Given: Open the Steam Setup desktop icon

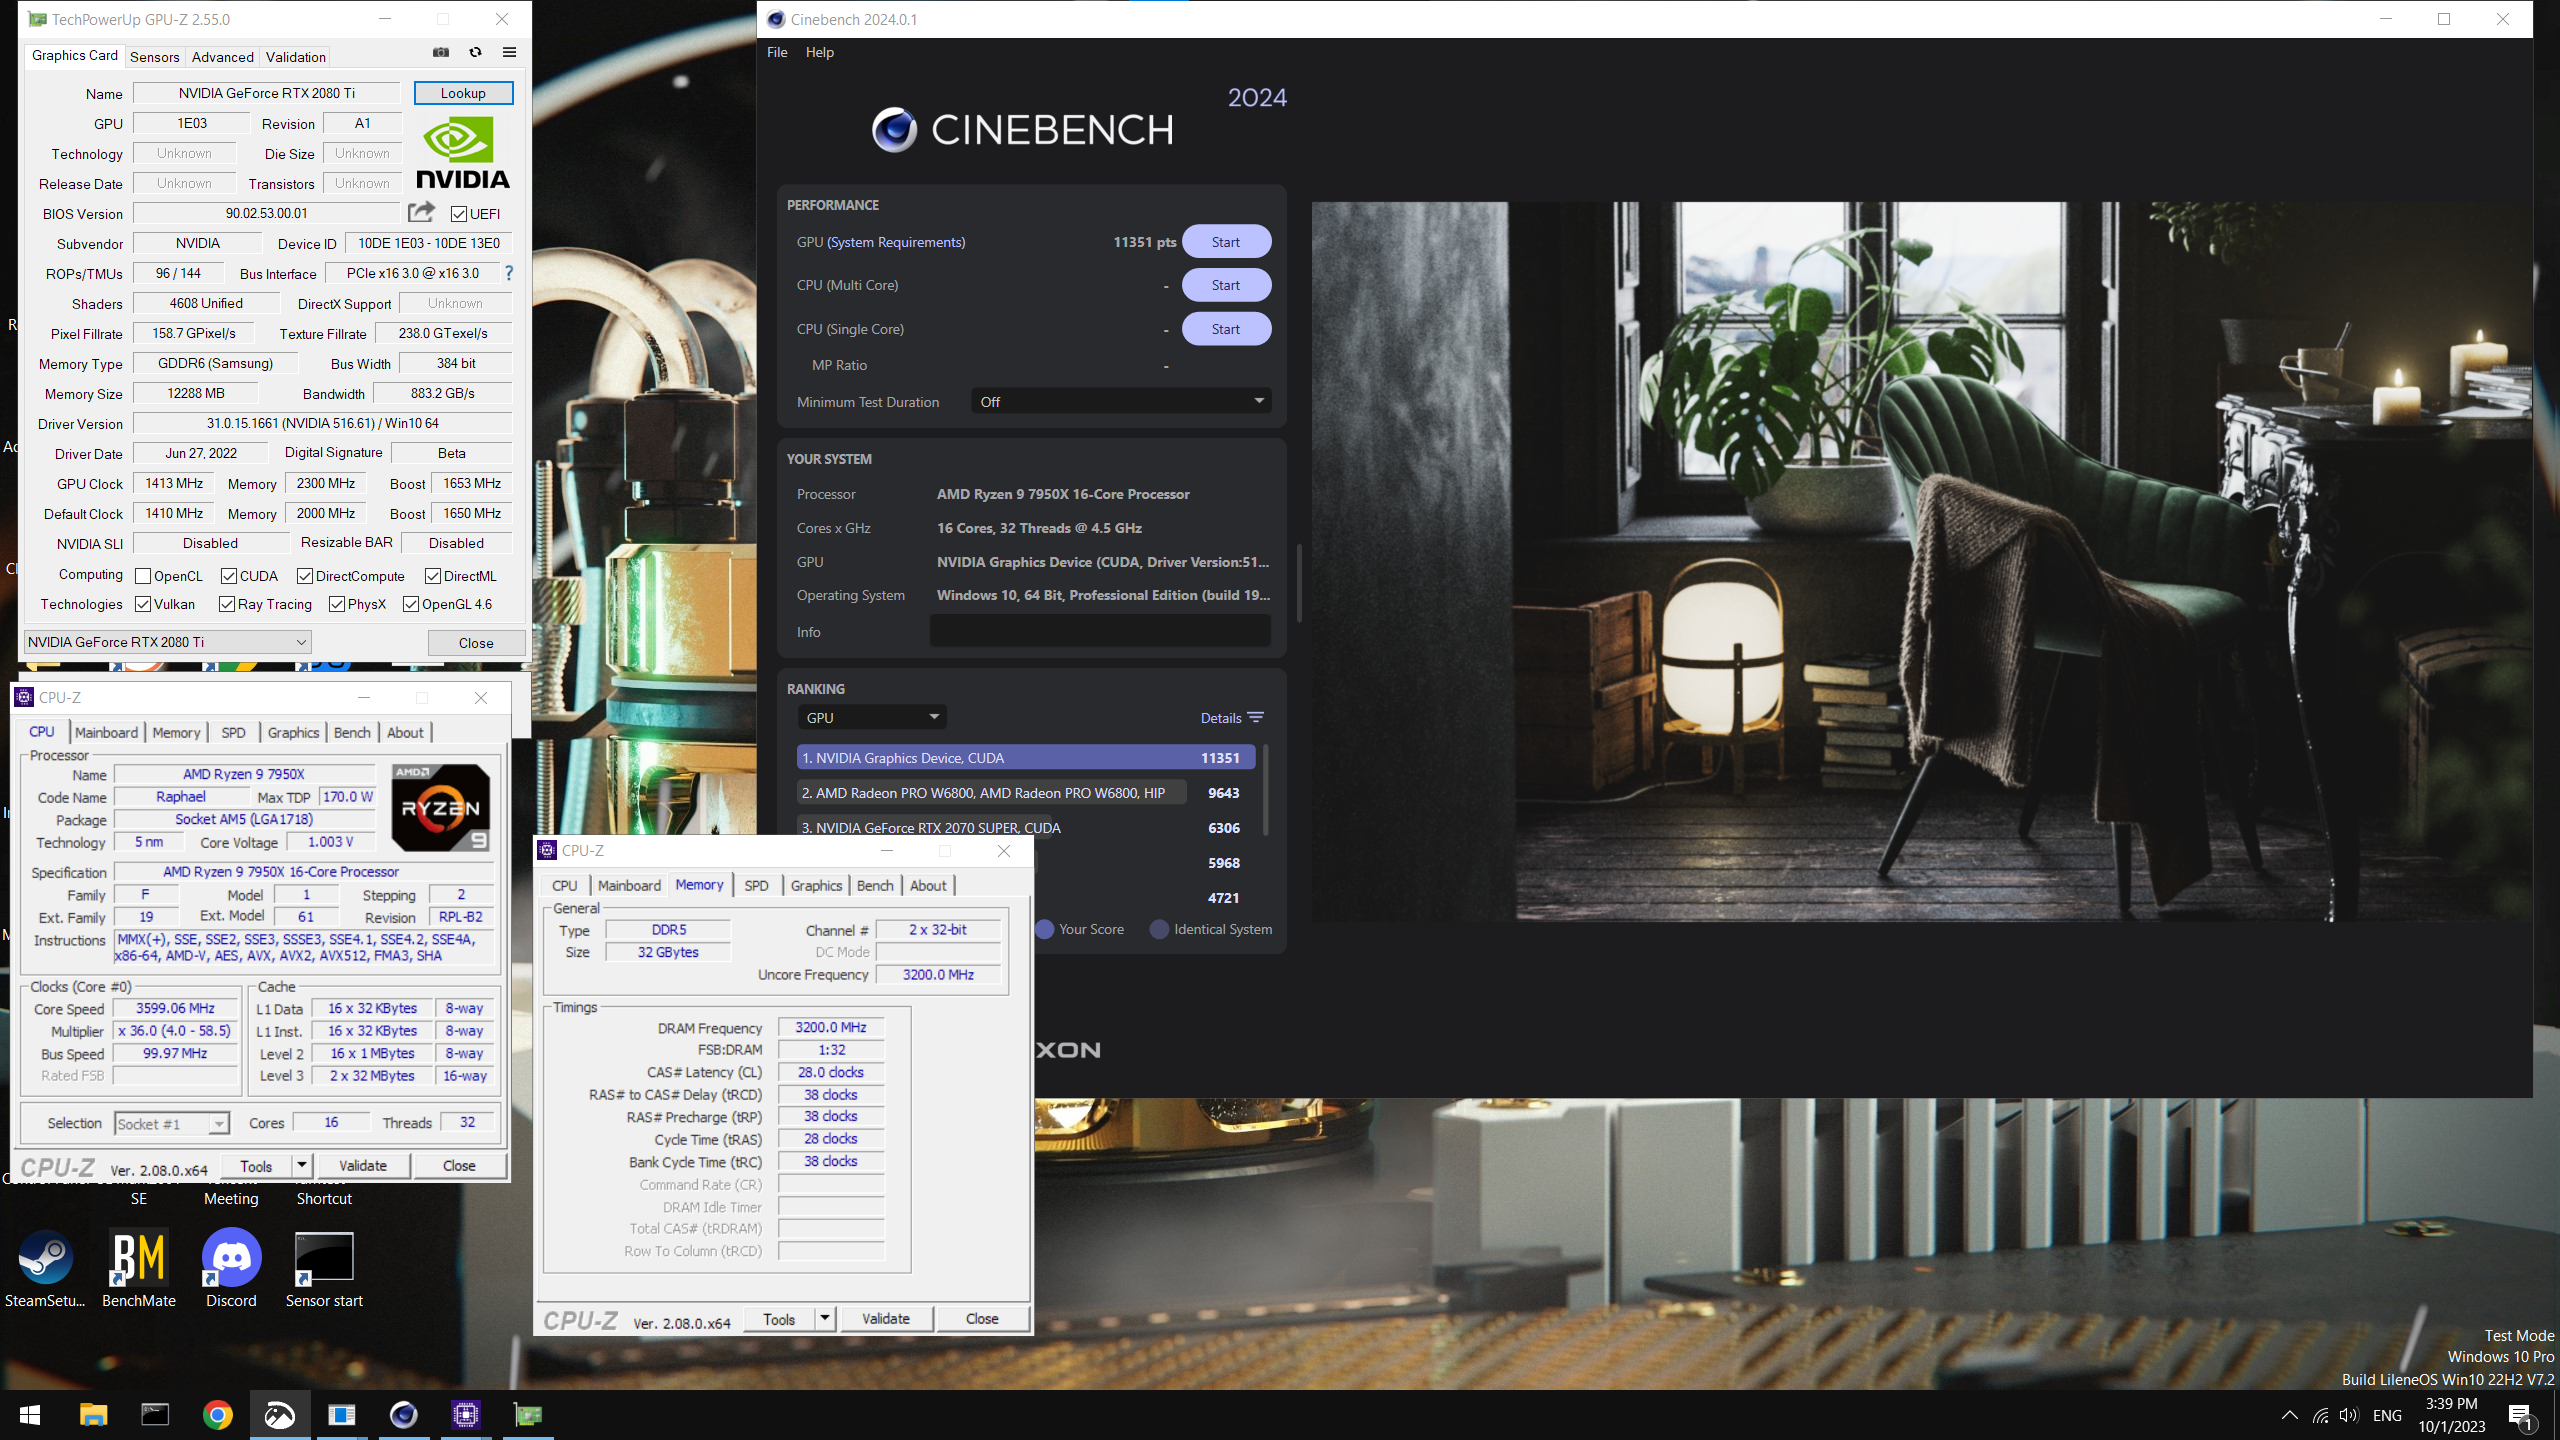Looking at the screenshot, I should click(x=45, y=1268).
